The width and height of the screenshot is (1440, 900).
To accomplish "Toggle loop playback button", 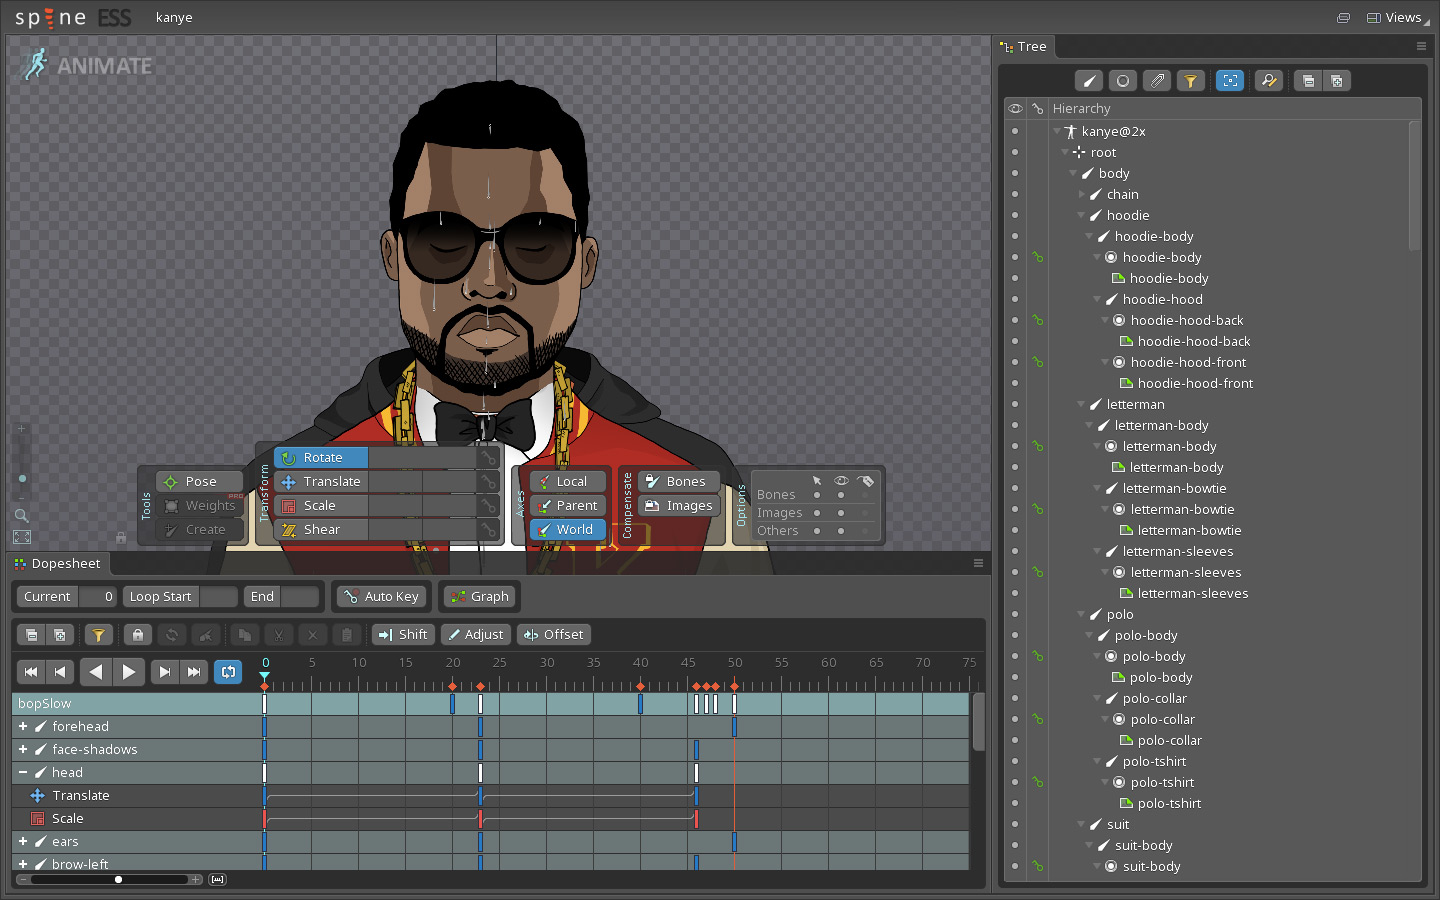I will point(228,672).
